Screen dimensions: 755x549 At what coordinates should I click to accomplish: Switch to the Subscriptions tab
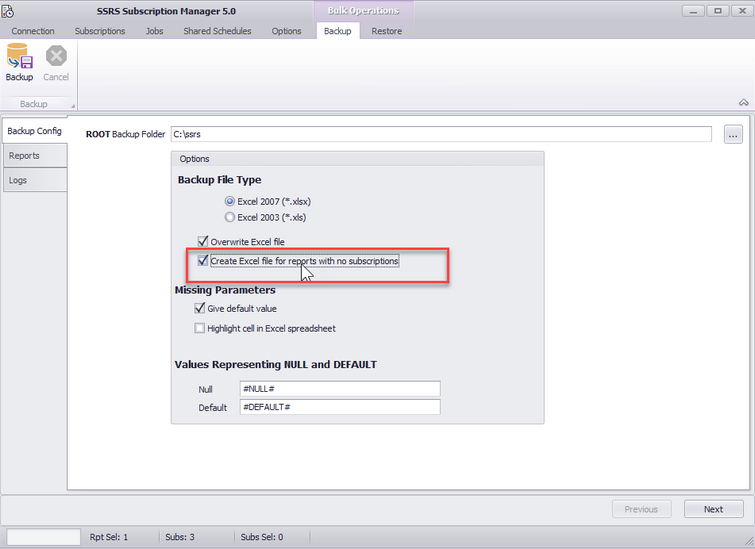[x=100, y=31]
